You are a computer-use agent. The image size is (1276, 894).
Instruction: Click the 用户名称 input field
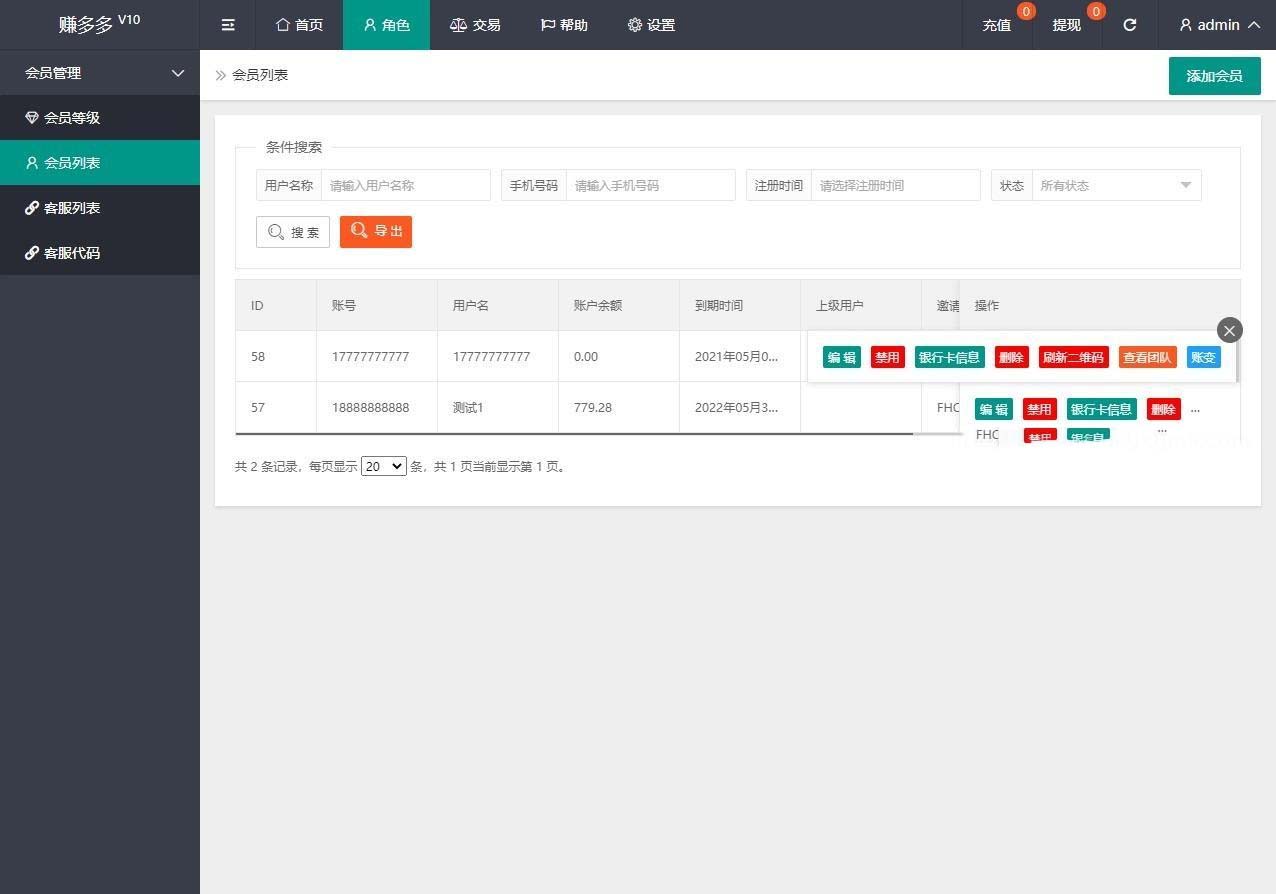pos(405,185)
